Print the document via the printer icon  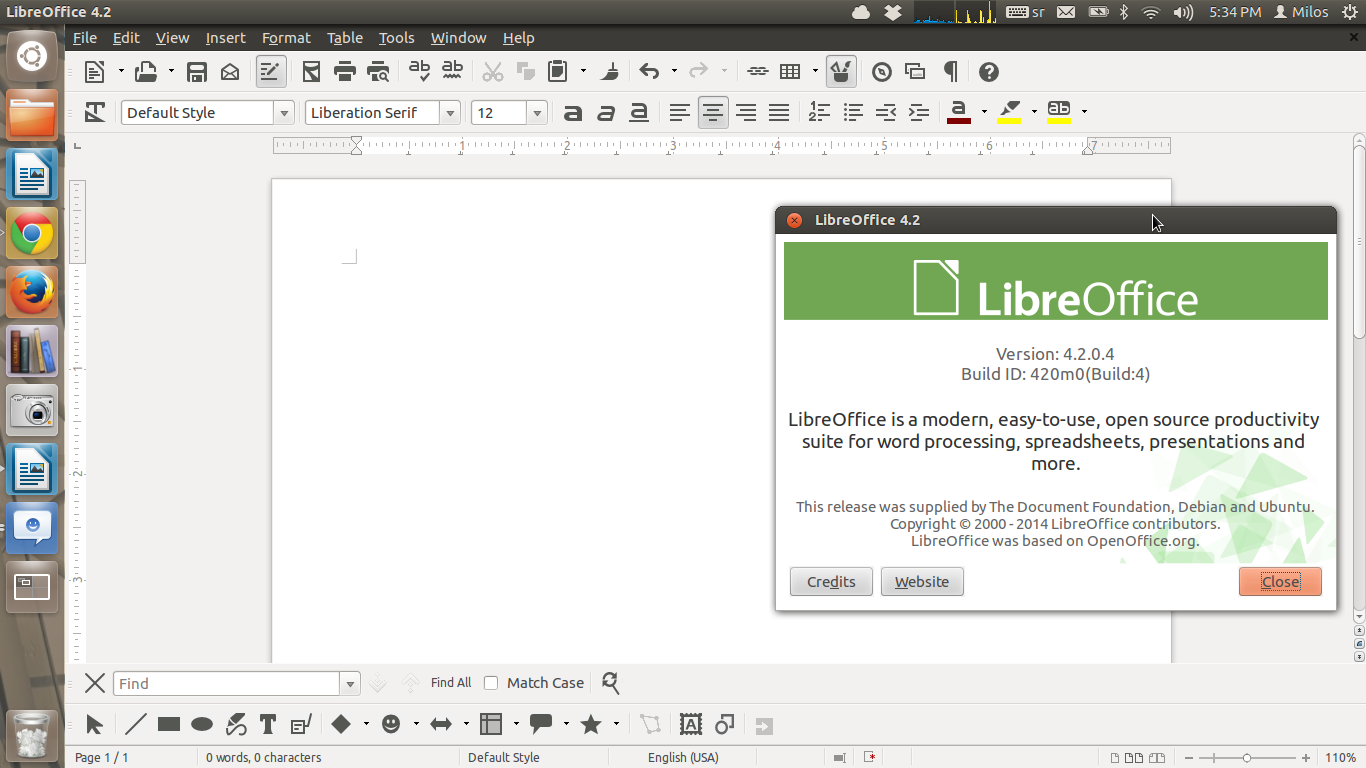345,71
